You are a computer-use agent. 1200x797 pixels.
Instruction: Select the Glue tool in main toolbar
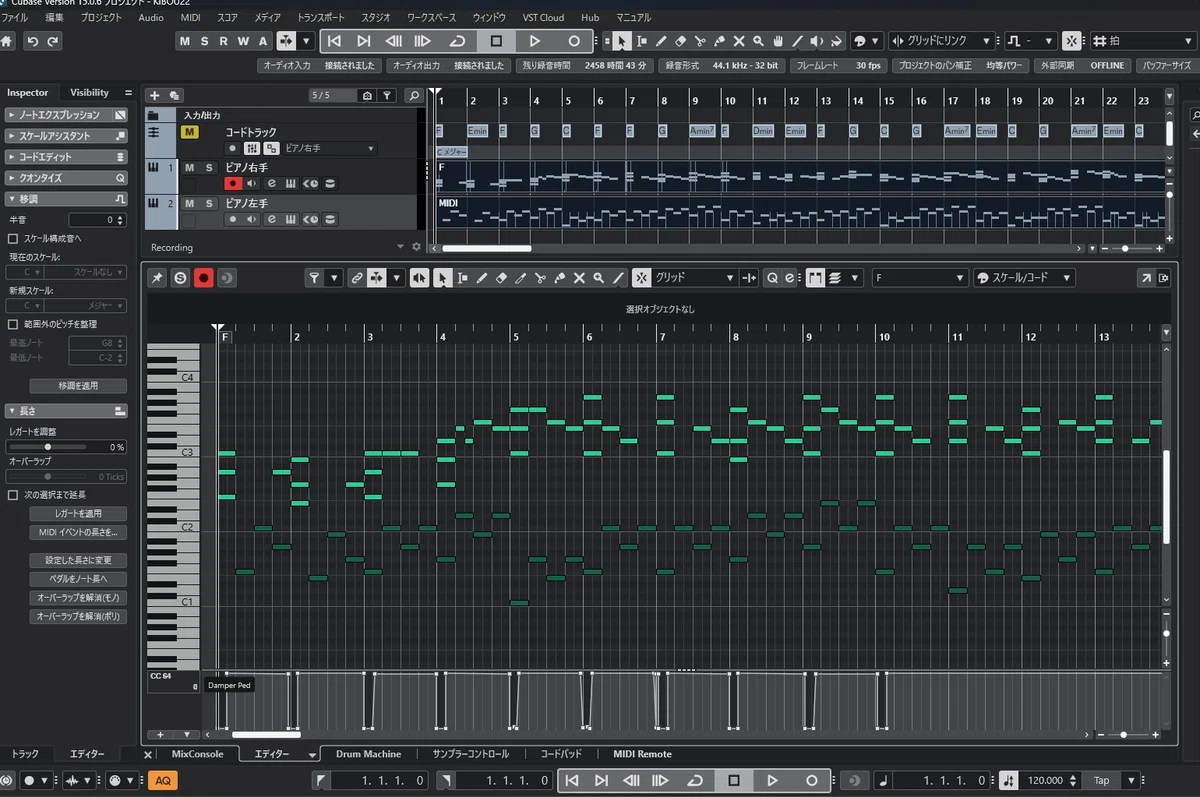point(719,41)
